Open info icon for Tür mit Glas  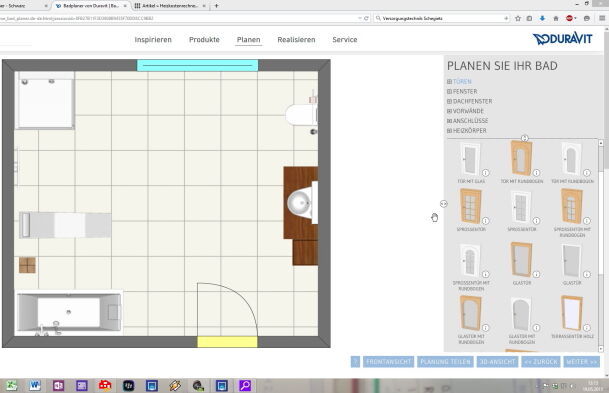tap(485, 173)
